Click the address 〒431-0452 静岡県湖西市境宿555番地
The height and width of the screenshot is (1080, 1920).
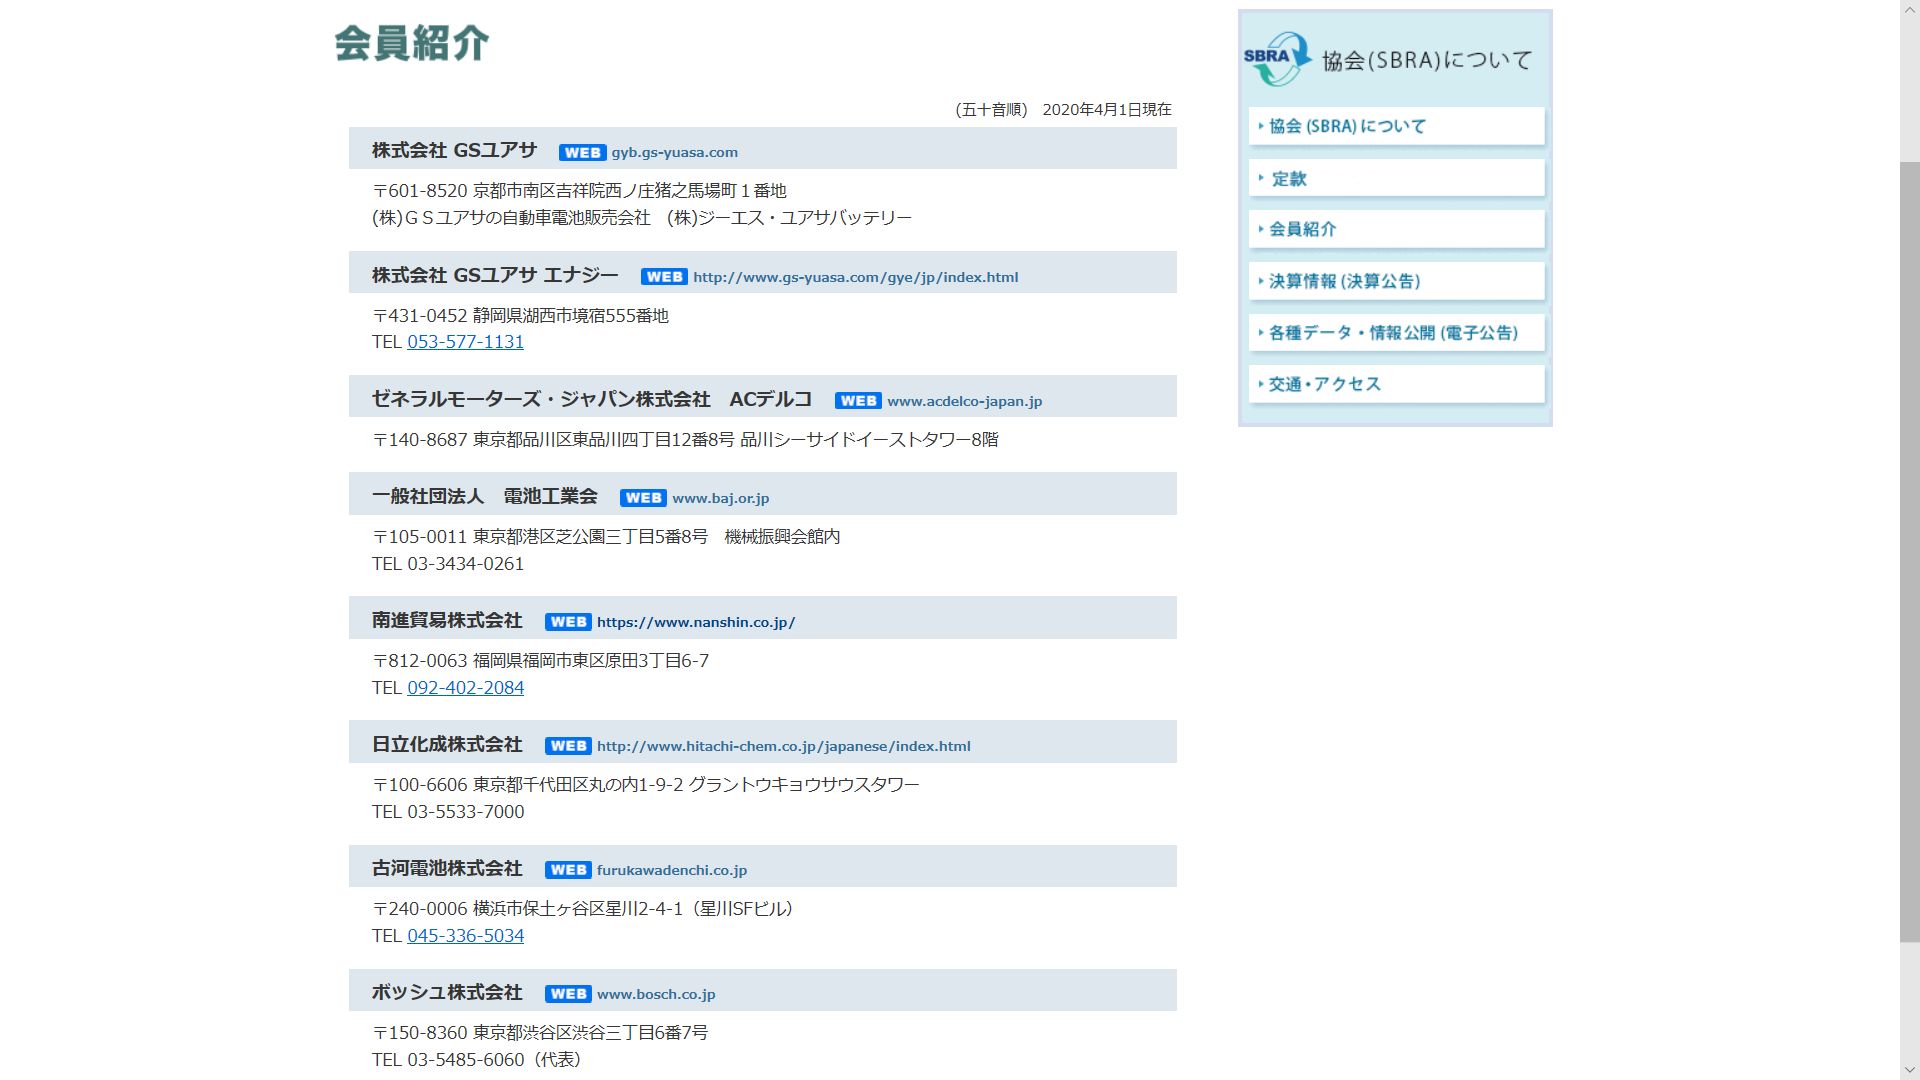(521, 316)
